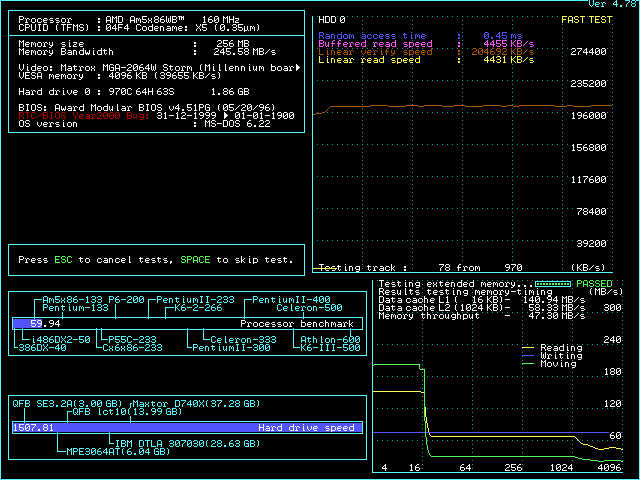Click the Ver 4.78 version label
This screenshot has height=480, width=640.
612,4
